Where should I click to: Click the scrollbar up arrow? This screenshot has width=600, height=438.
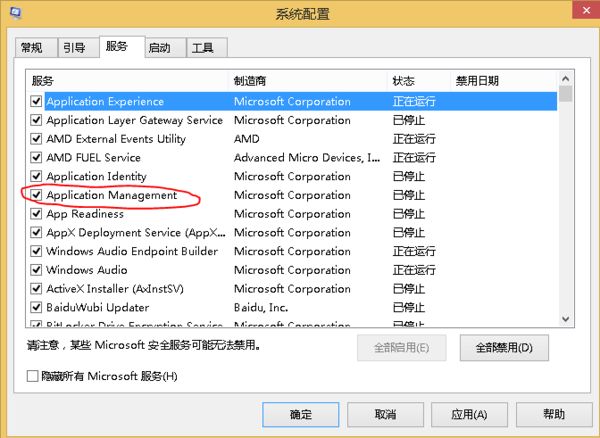[x=566, y=79]
